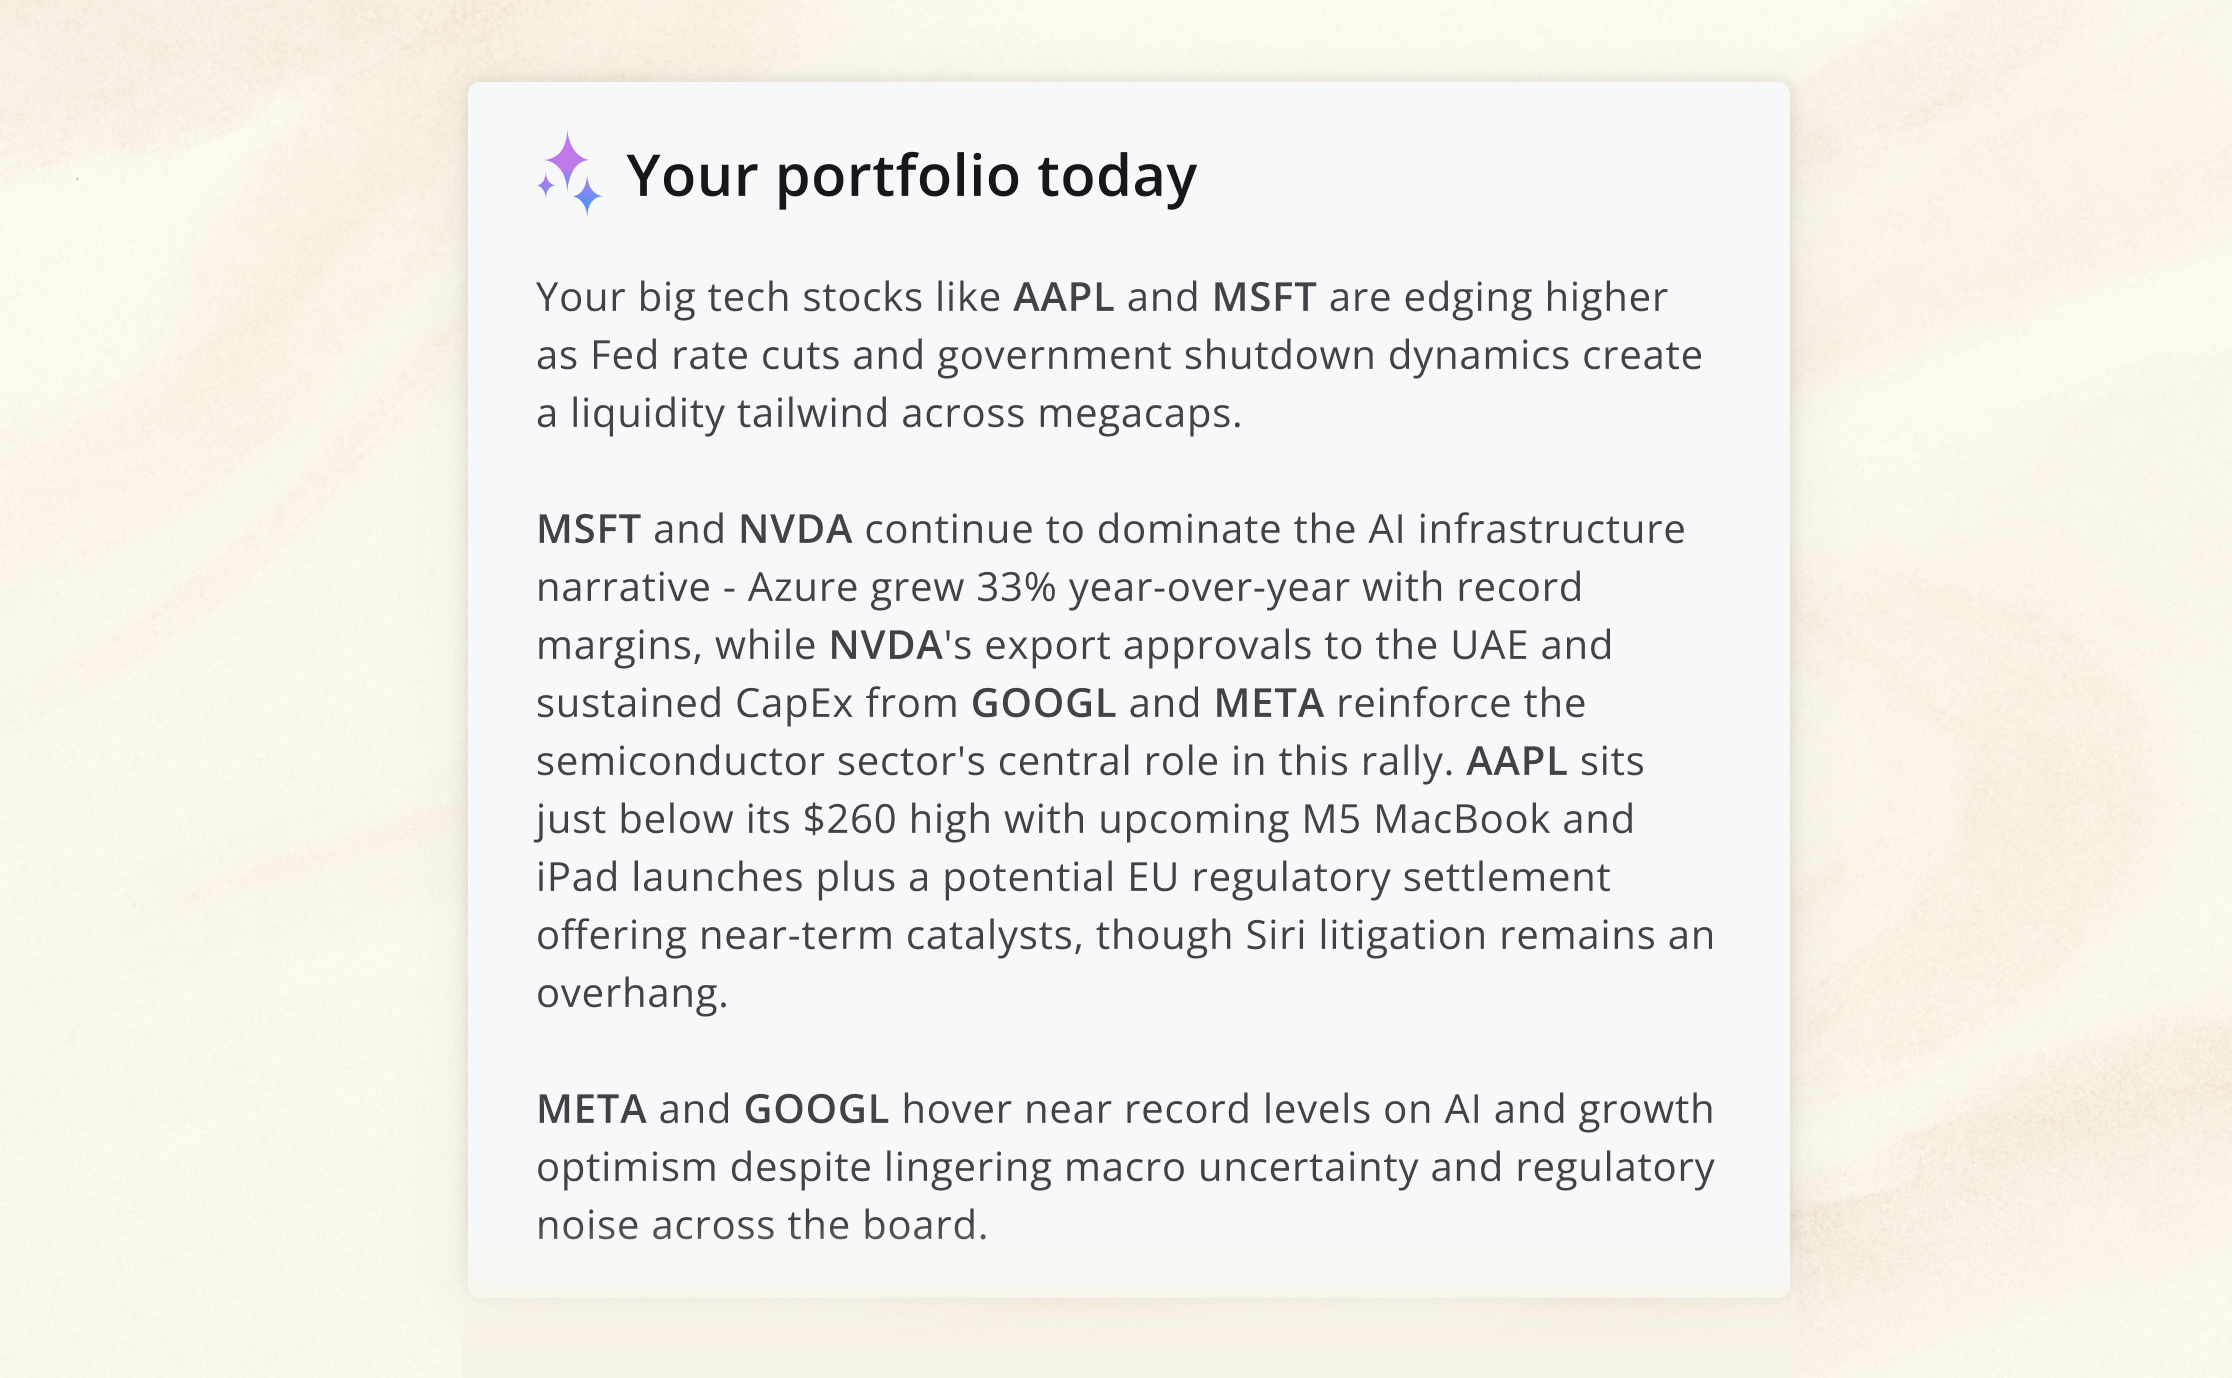The height and width of the screenshot is (1378, 2232).
Task: Click NVDA before "continue to dominate"
Action: click(795, 529)
